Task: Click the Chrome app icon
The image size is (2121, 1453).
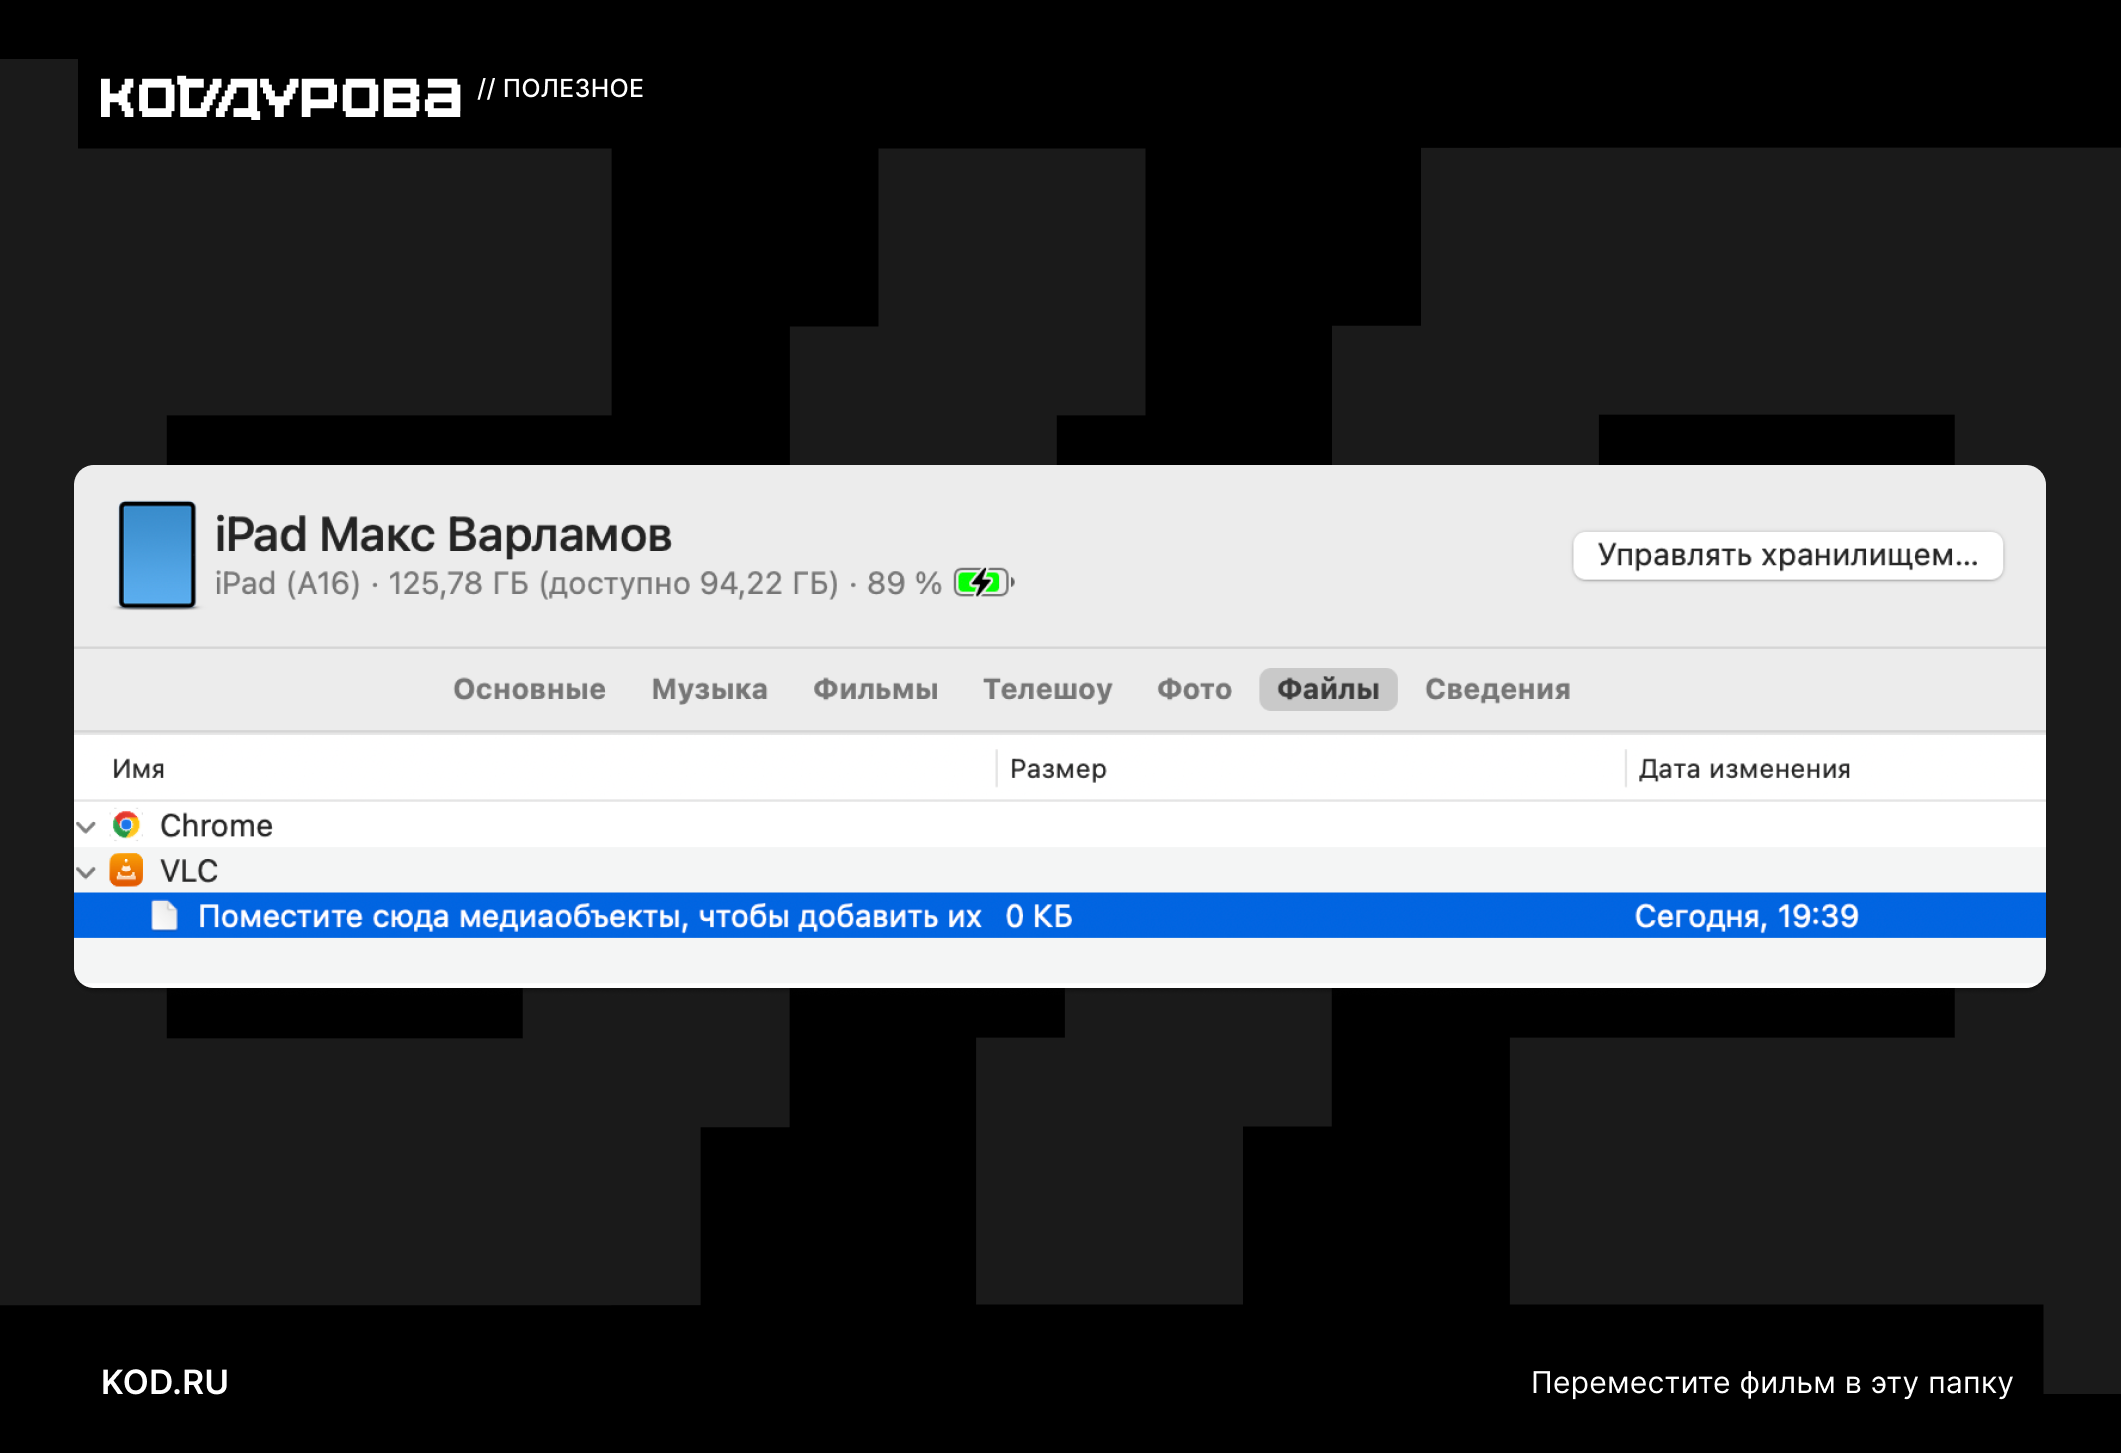Action: coord(126,825)
